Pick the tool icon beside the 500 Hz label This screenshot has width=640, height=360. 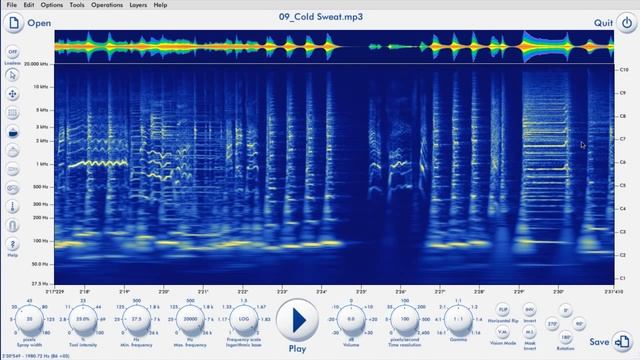[13, 188]
